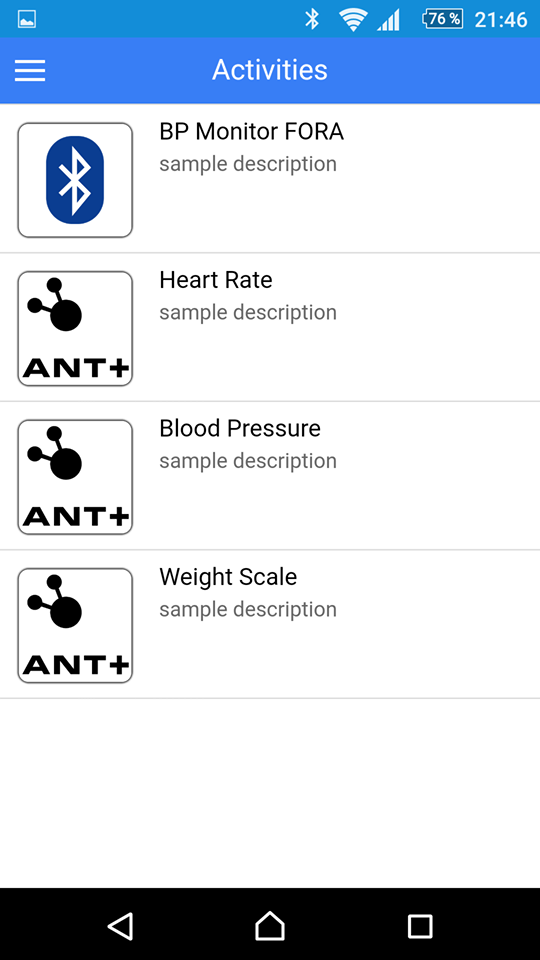
Task: Open the Blood Pressure activity
Action: pyautogui.click(x=270, y=476)
